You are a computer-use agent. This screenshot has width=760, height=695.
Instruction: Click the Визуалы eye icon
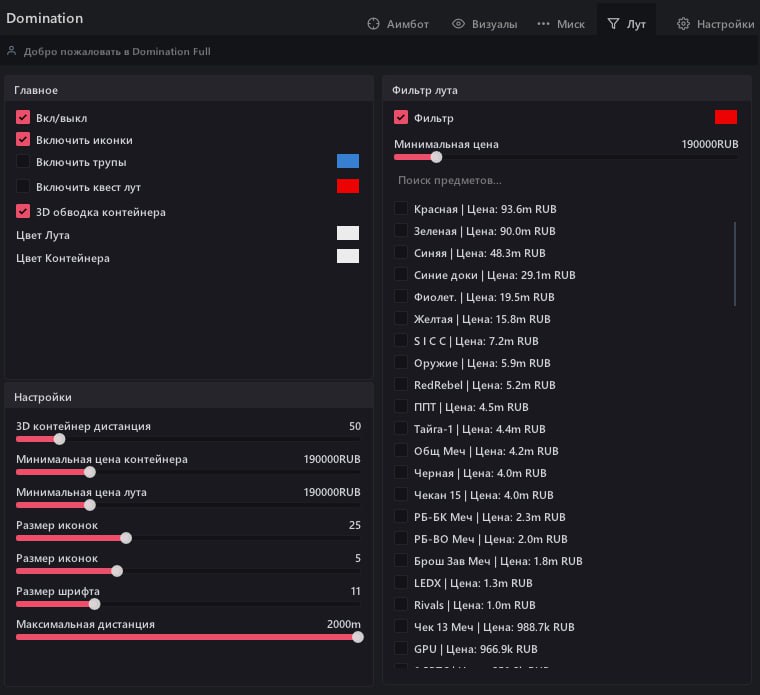(459, 24)
